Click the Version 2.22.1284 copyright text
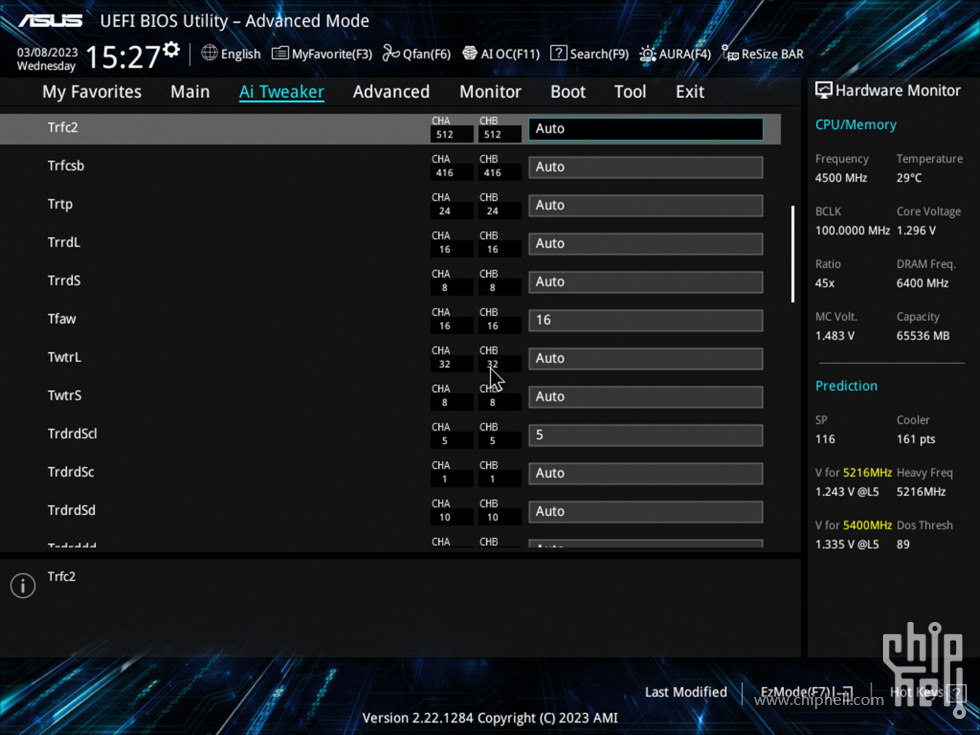 coord(490,718)
